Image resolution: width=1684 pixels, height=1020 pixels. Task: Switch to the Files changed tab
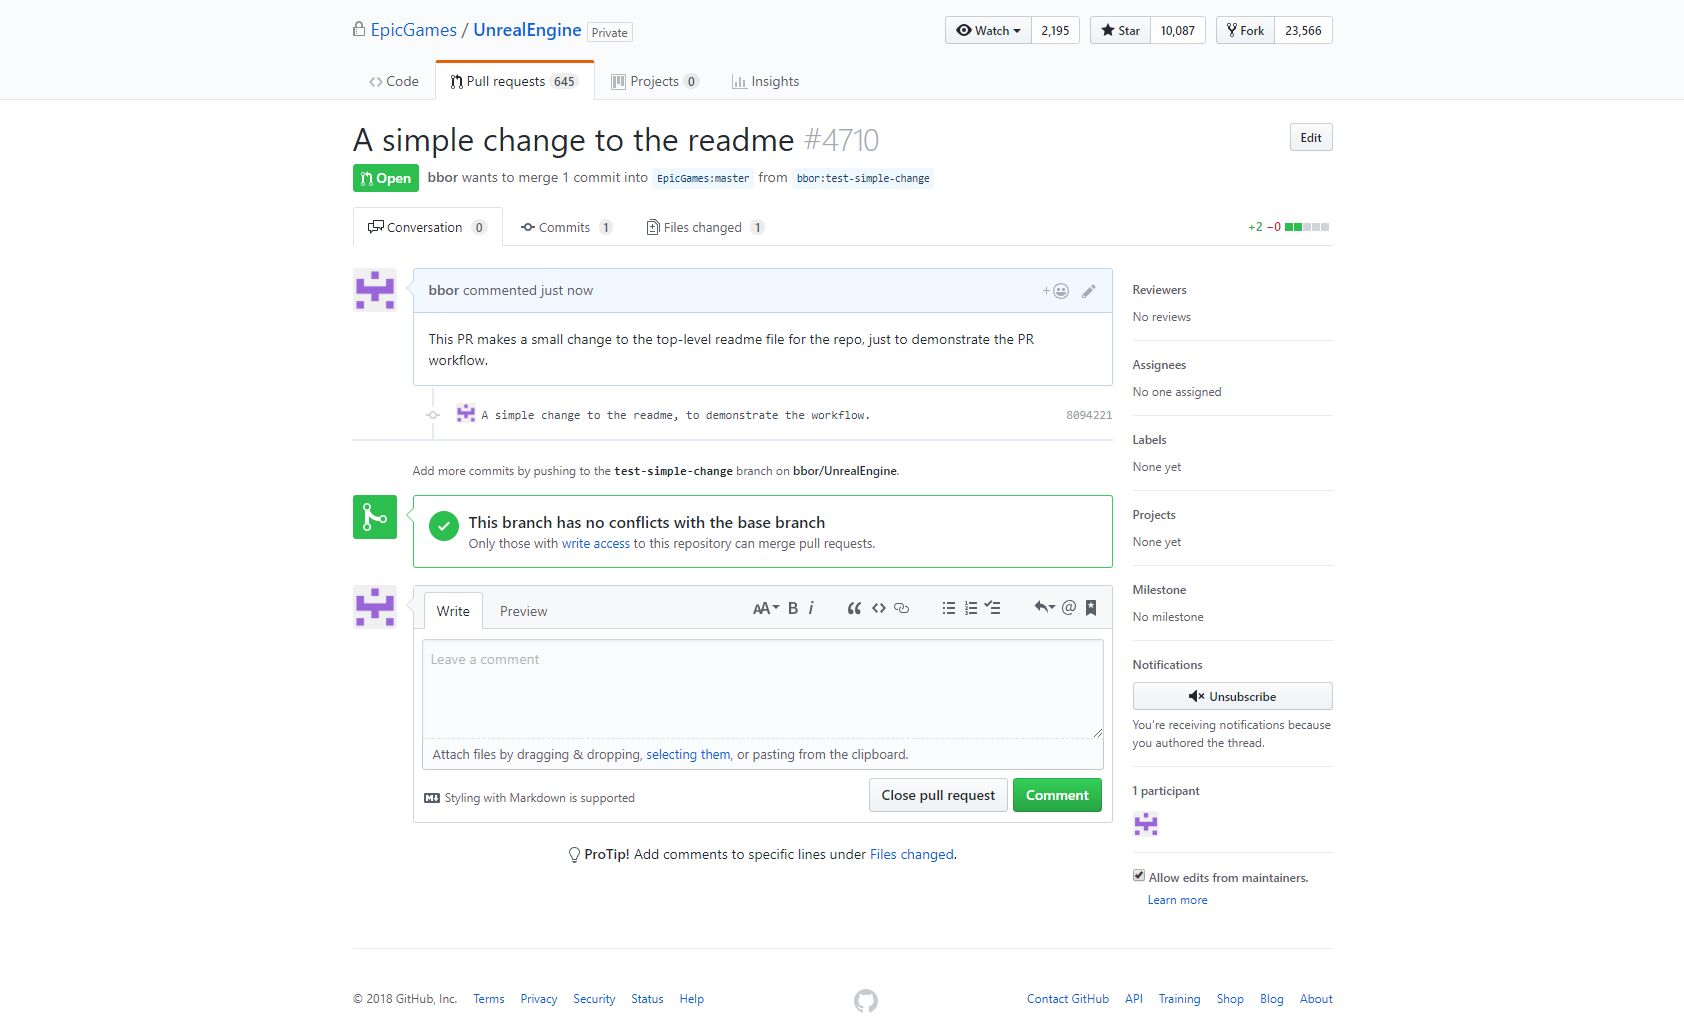(x=703, y=228)
